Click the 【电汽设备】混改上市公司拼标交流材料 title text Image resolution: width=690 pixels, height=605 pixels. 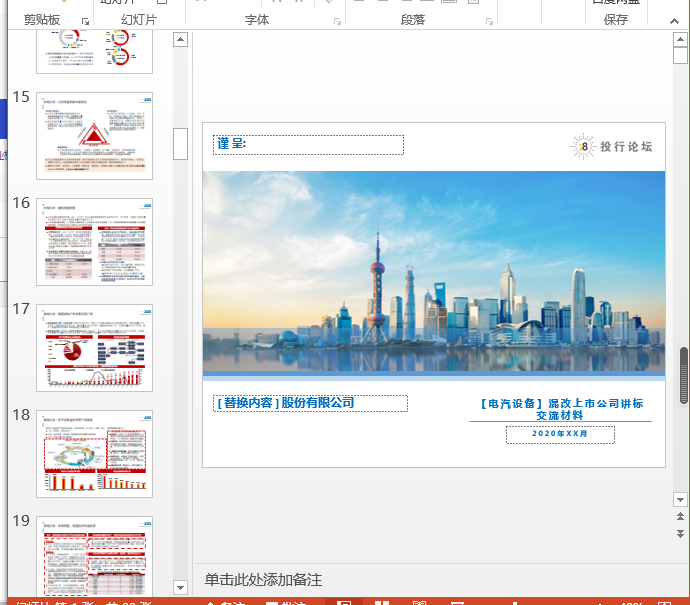560,409
